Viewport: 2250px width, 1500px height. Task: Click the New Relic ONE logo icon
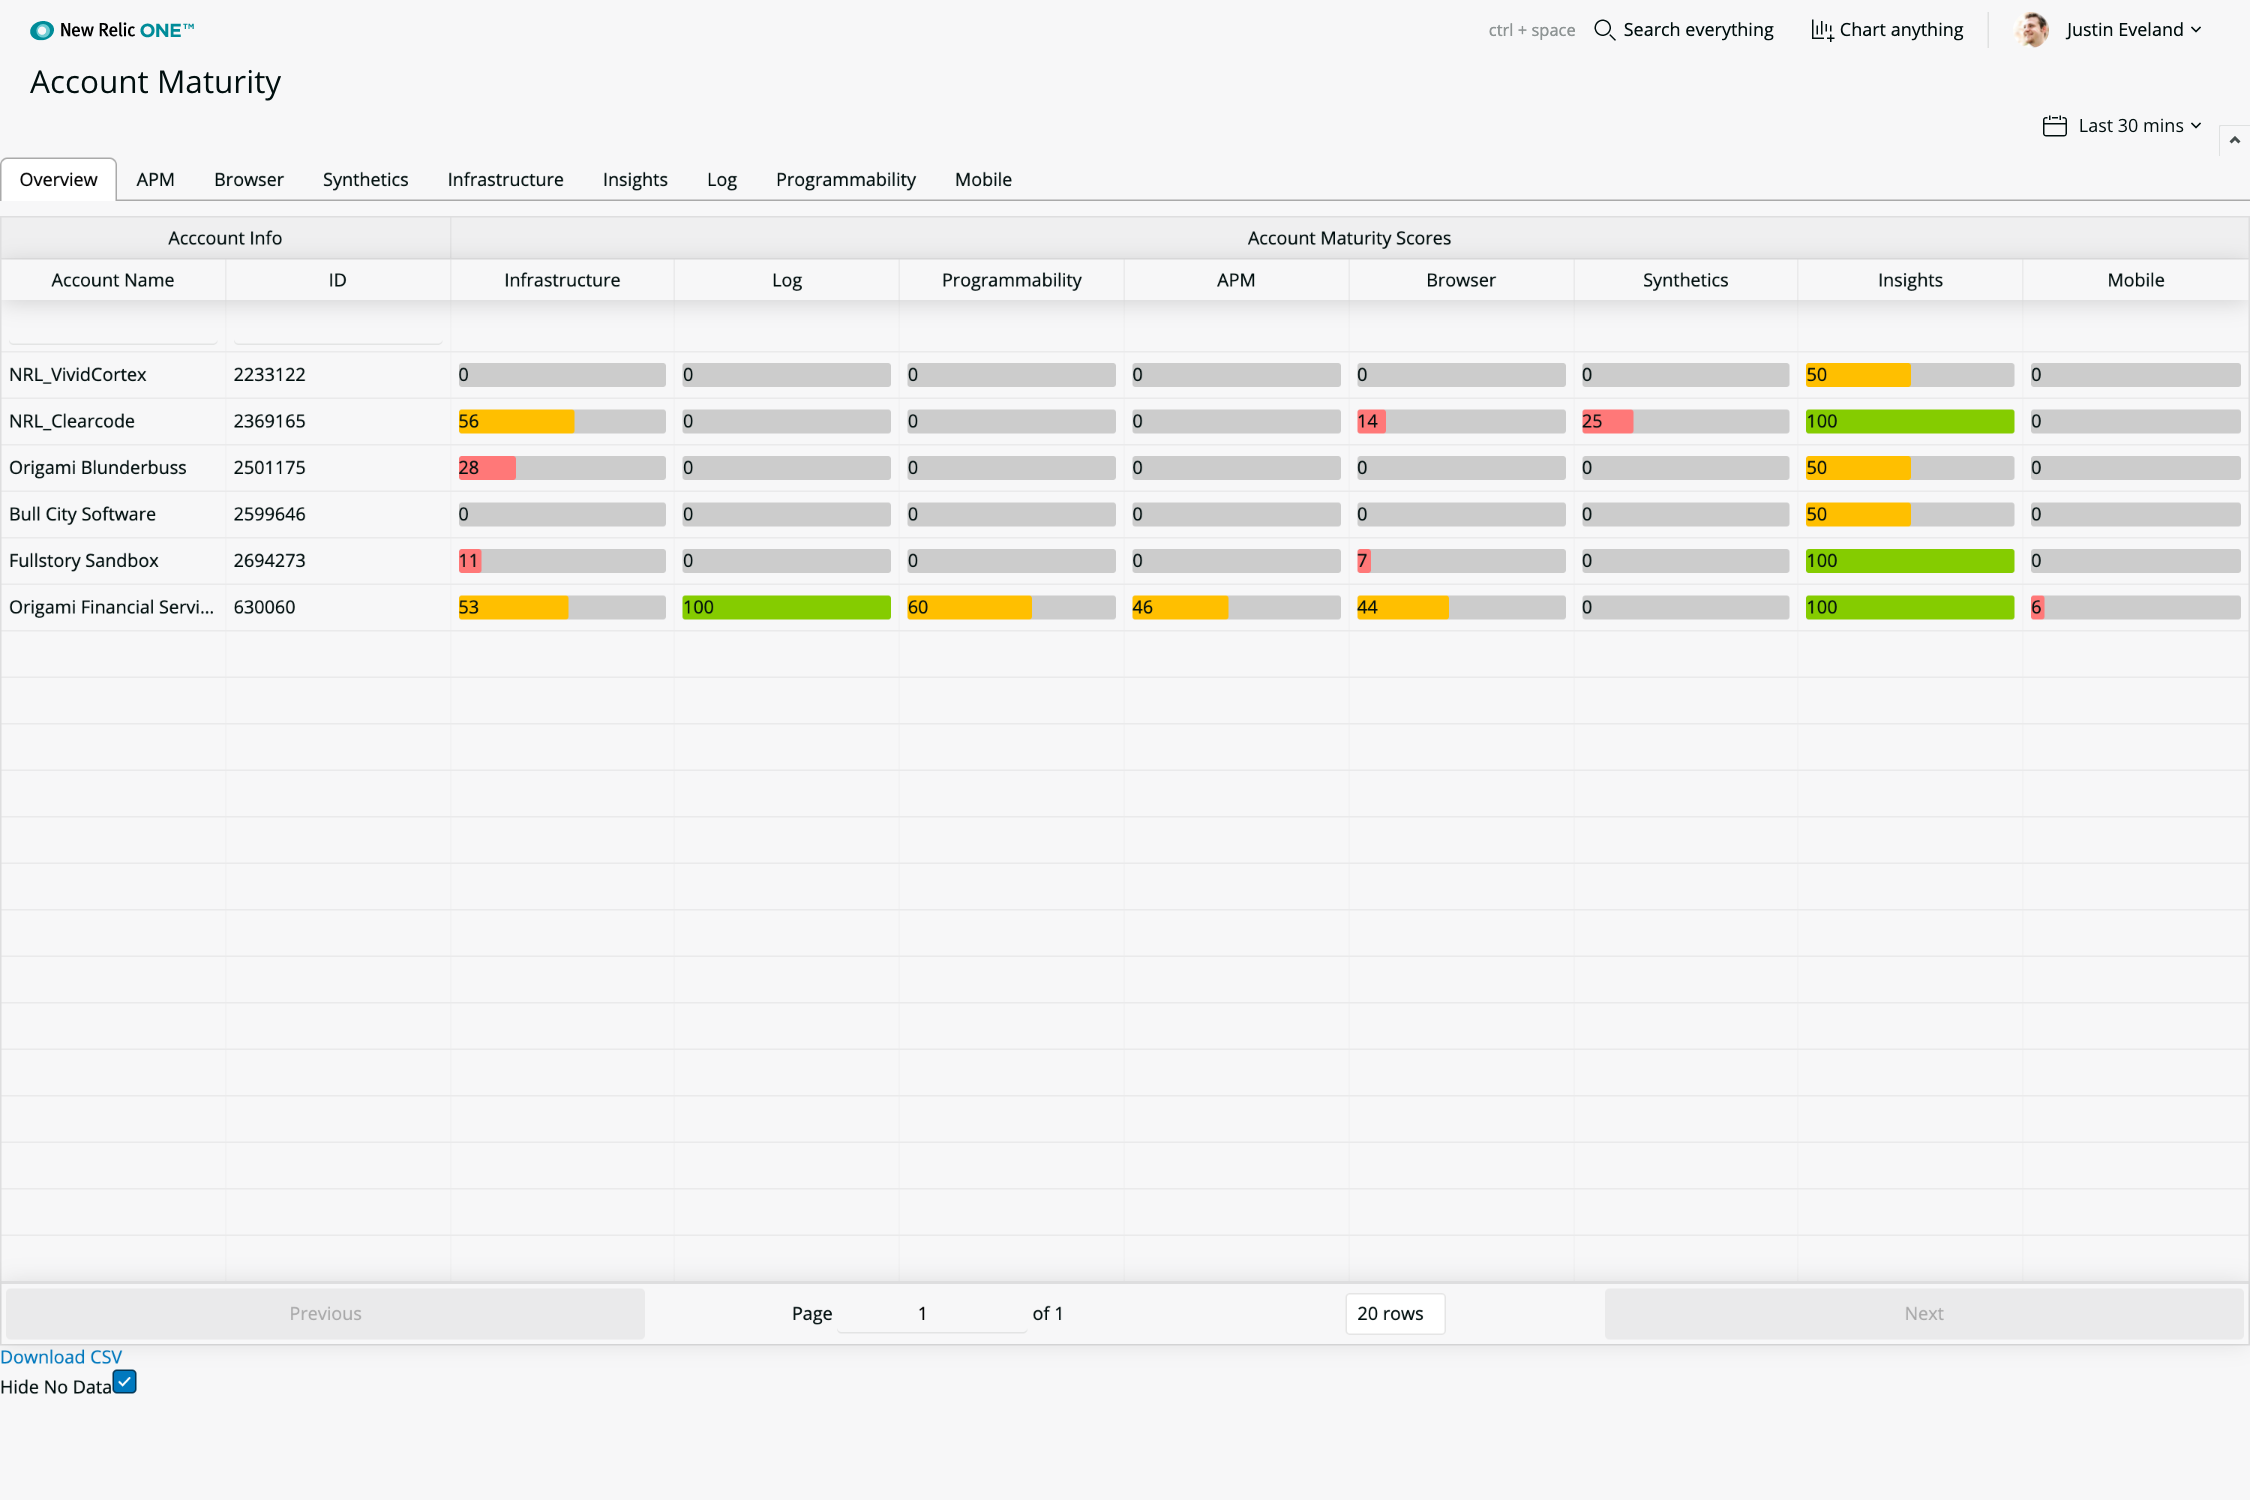(41, 30)
